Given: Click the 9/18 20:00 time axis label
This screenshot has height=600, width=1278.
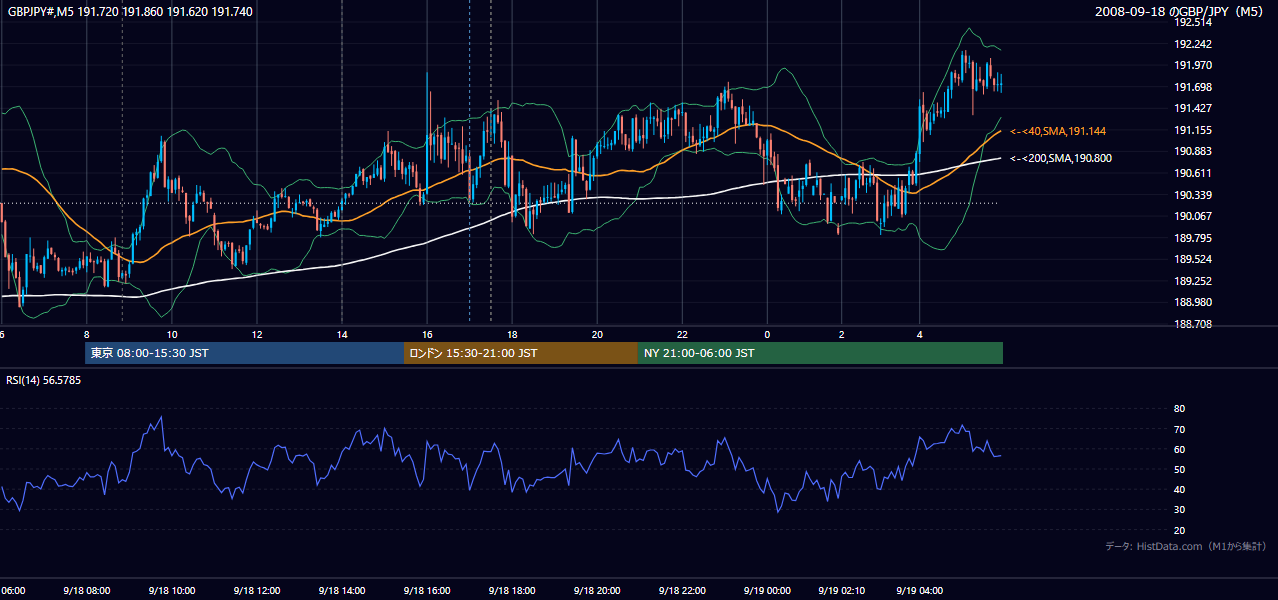Looking at the screenshot, I should point(597,591).
